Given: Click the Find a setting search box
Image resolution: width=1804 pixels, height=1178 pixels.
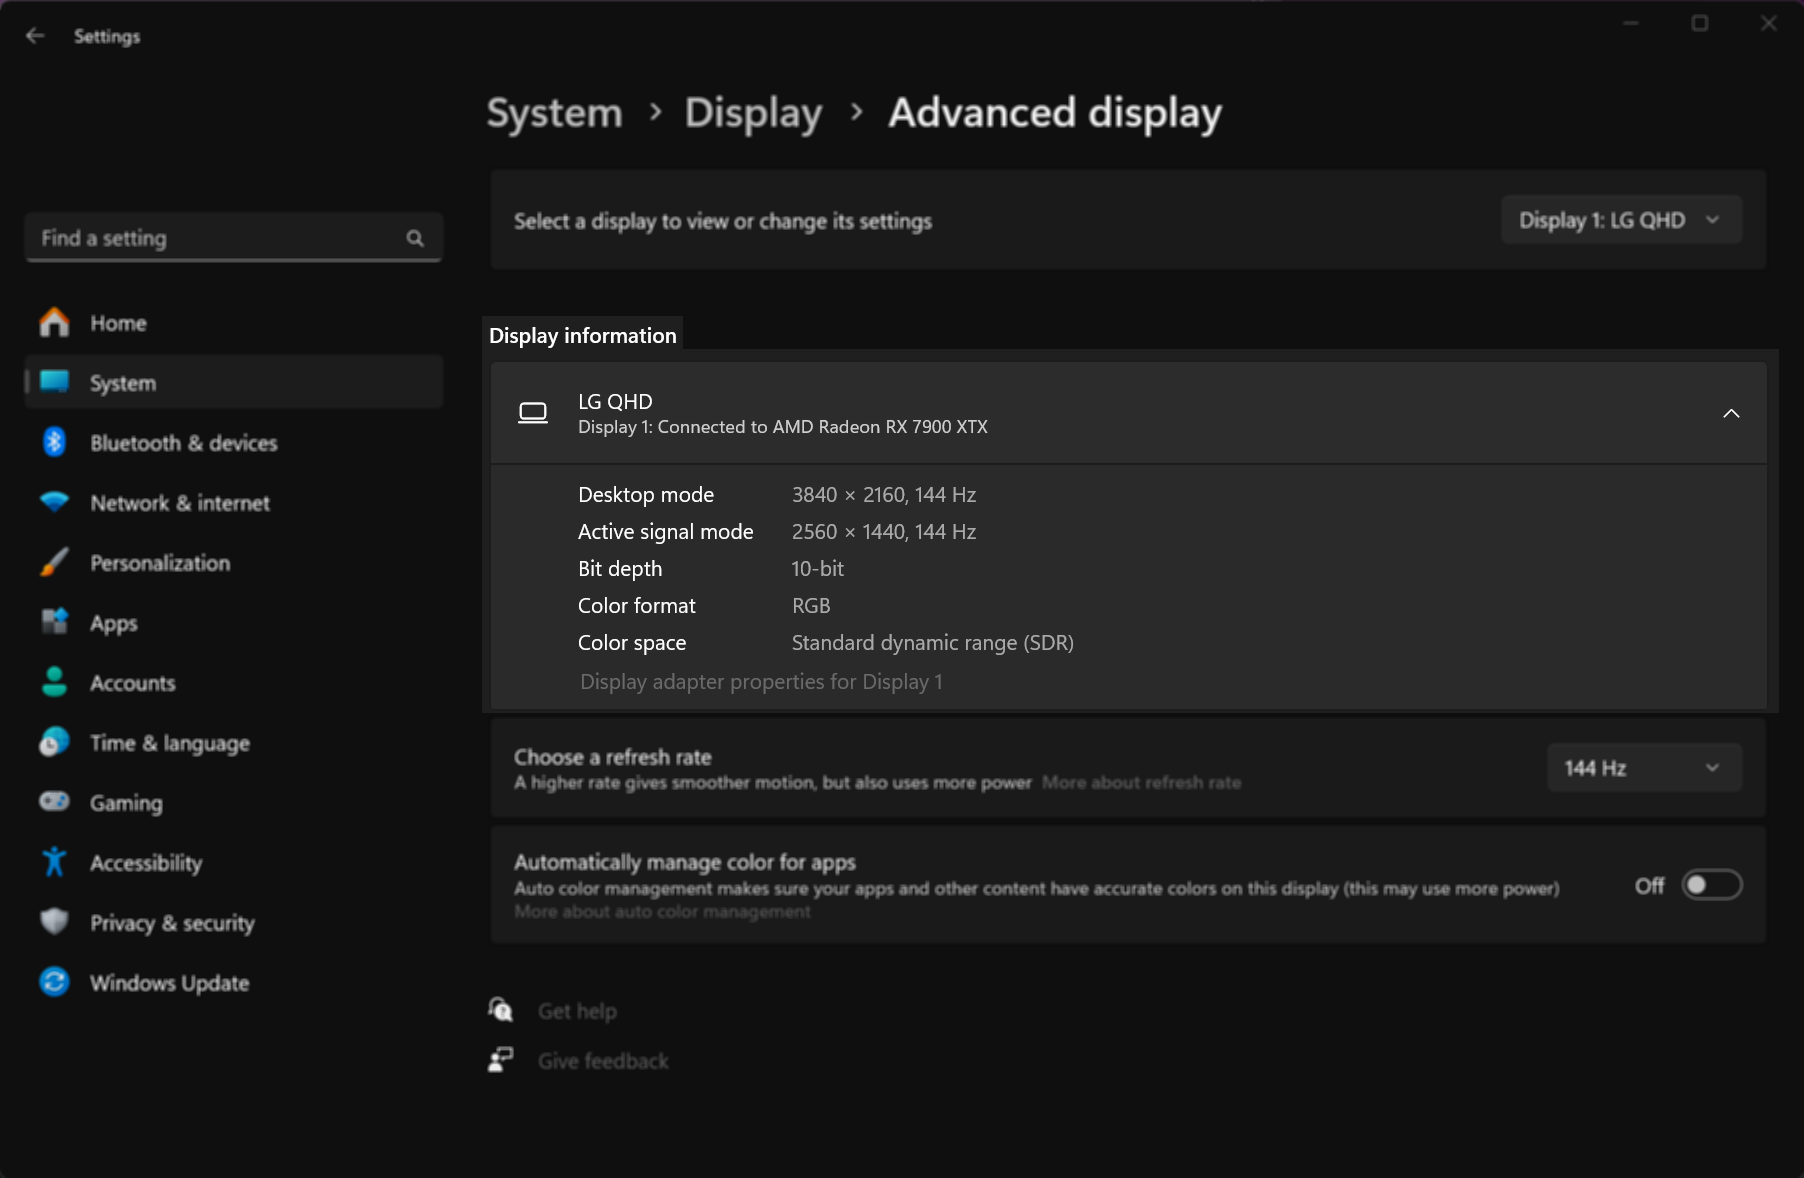Looking at the screenshot, I should (x=234, y=237).
